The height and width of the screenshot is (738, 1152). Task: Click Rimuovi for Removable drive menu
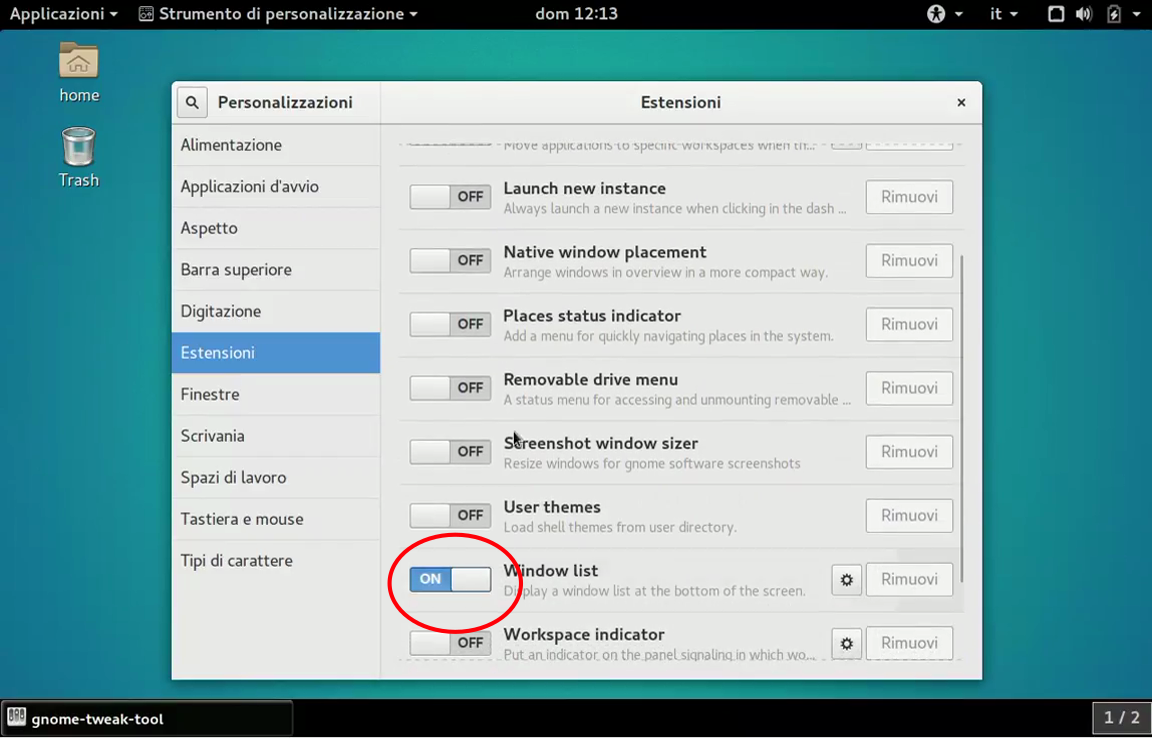(909, 388)
